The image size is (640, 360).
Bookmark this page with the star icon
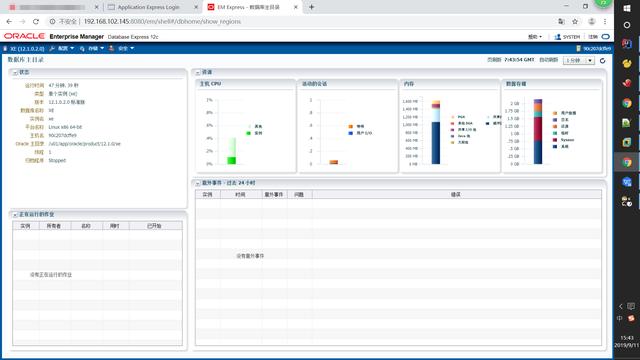575,21
